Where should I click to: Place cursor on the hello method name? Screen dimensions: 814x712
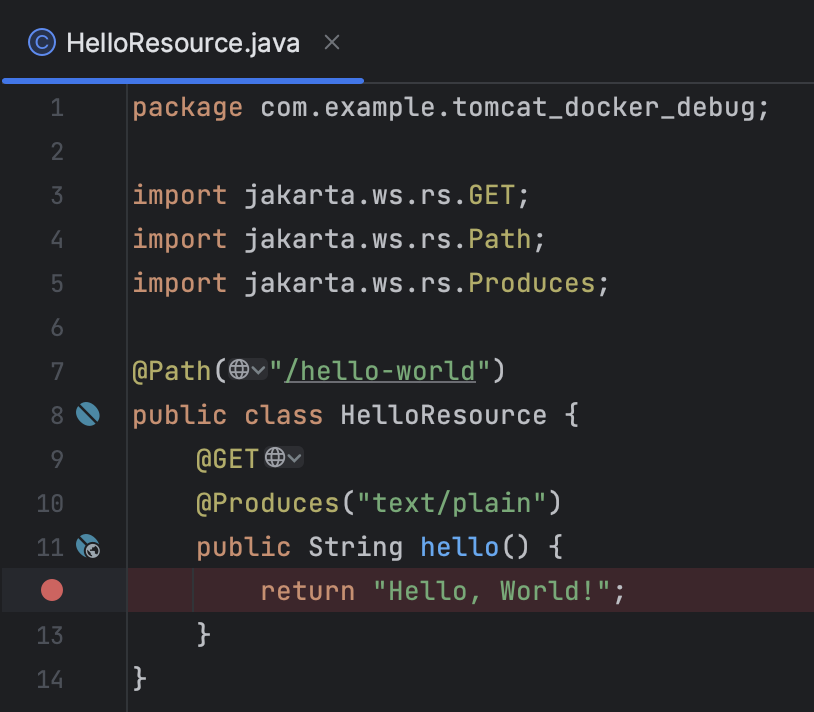tap(459, 547)
